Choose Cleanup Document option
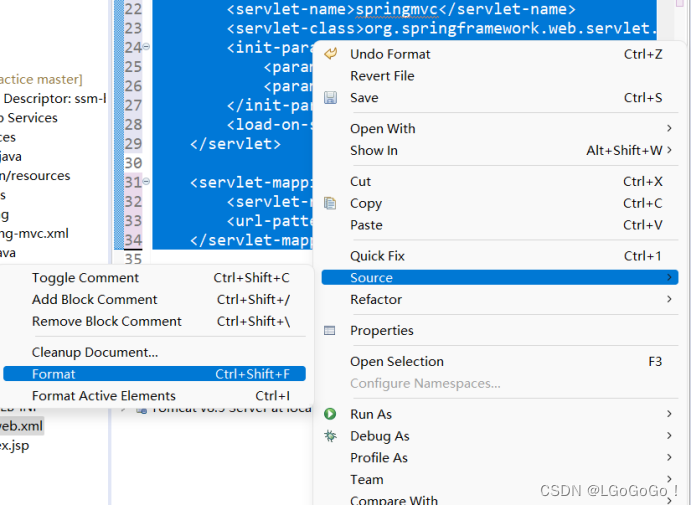 pos(154,352)
